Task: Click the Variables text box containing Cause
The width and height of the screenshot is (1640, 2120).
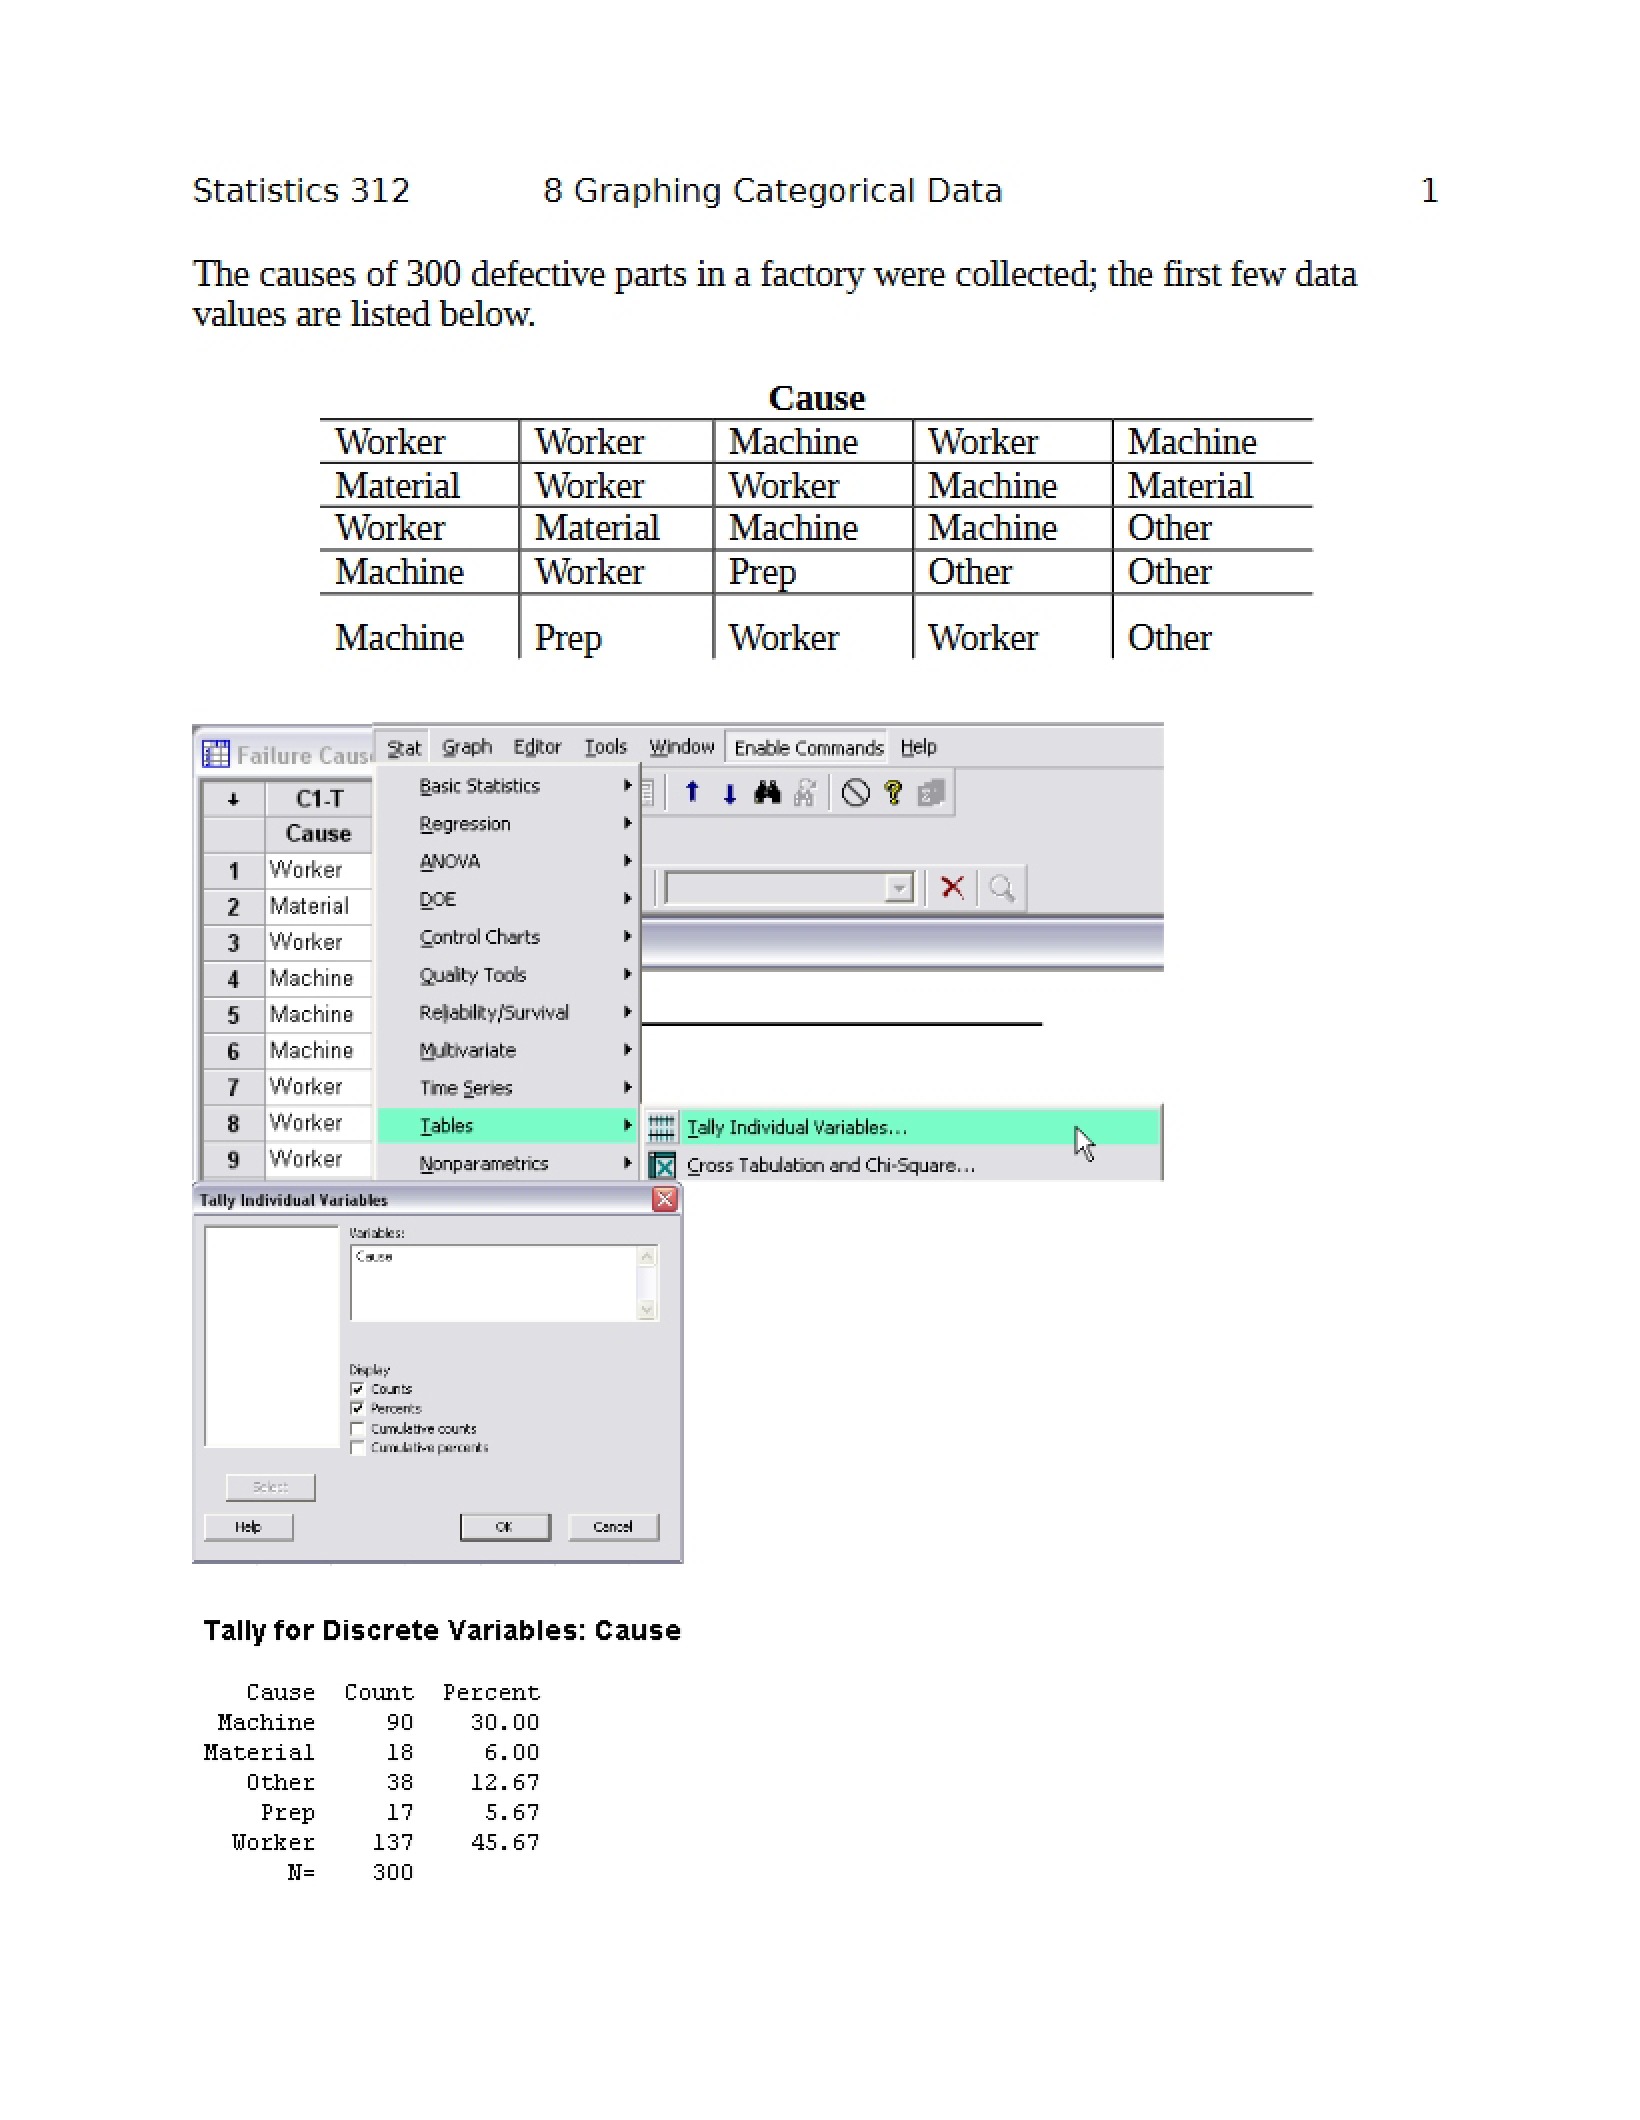Action: click(493, 1283)
